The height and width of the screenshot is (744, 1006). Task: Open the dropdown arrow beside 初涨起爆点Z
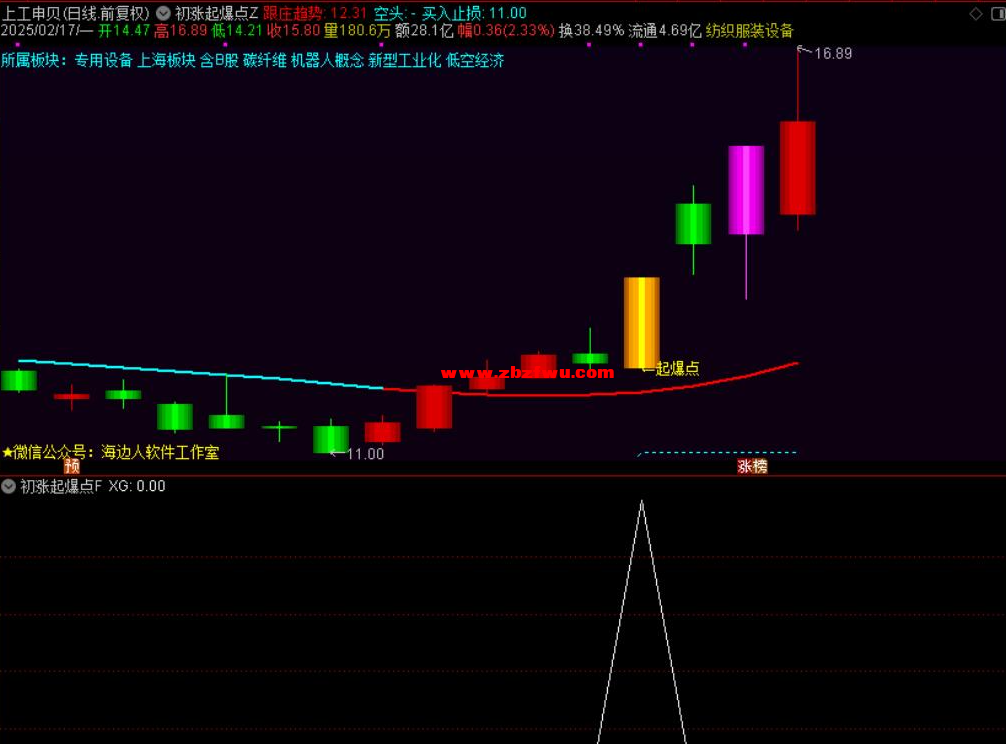tap(164, 13)
